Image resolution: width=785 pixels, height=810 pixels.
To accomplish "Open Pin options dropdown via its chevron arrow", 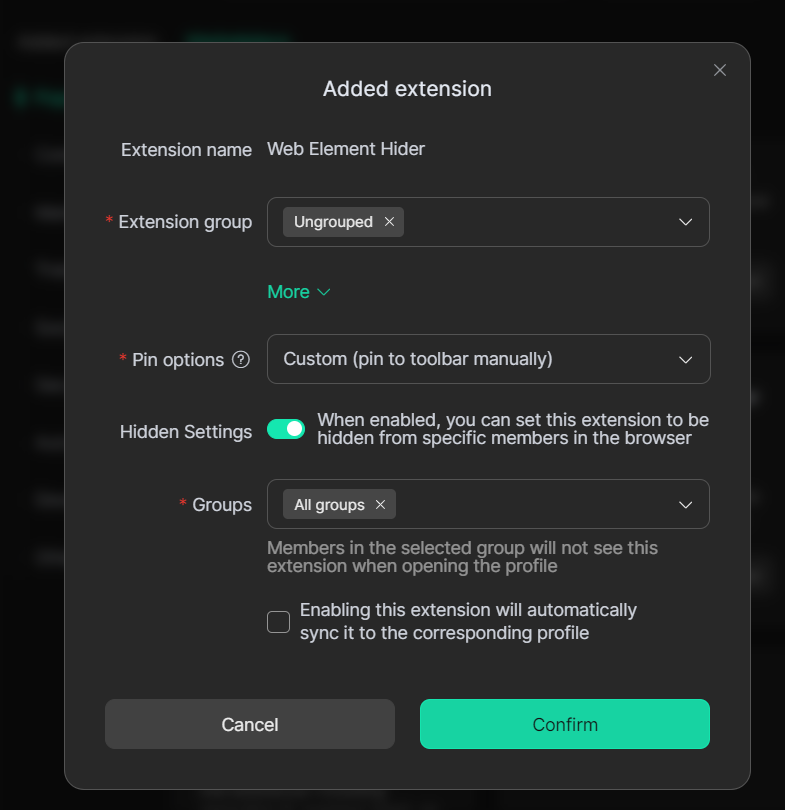I will coord(685,359).
